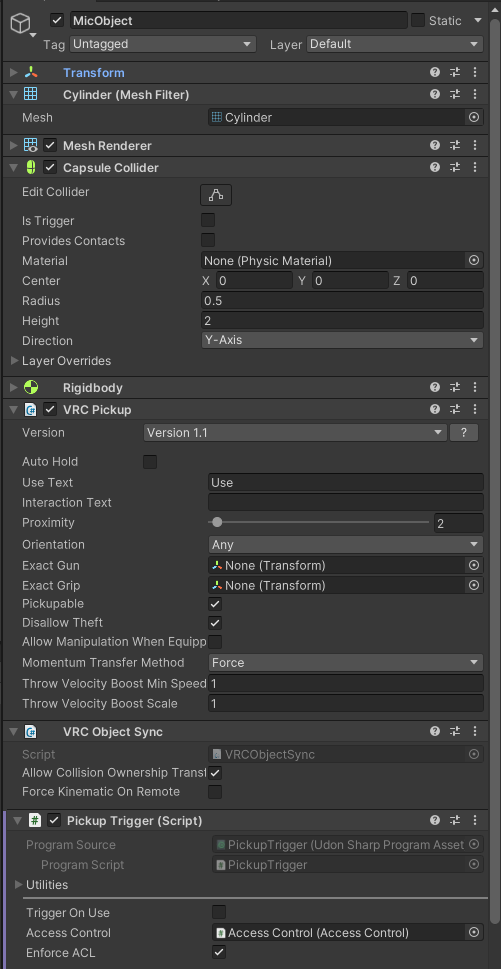Open presets icon for Transform component
The image size is (501, 969).
pyautogui.click(x=455, y=72)
